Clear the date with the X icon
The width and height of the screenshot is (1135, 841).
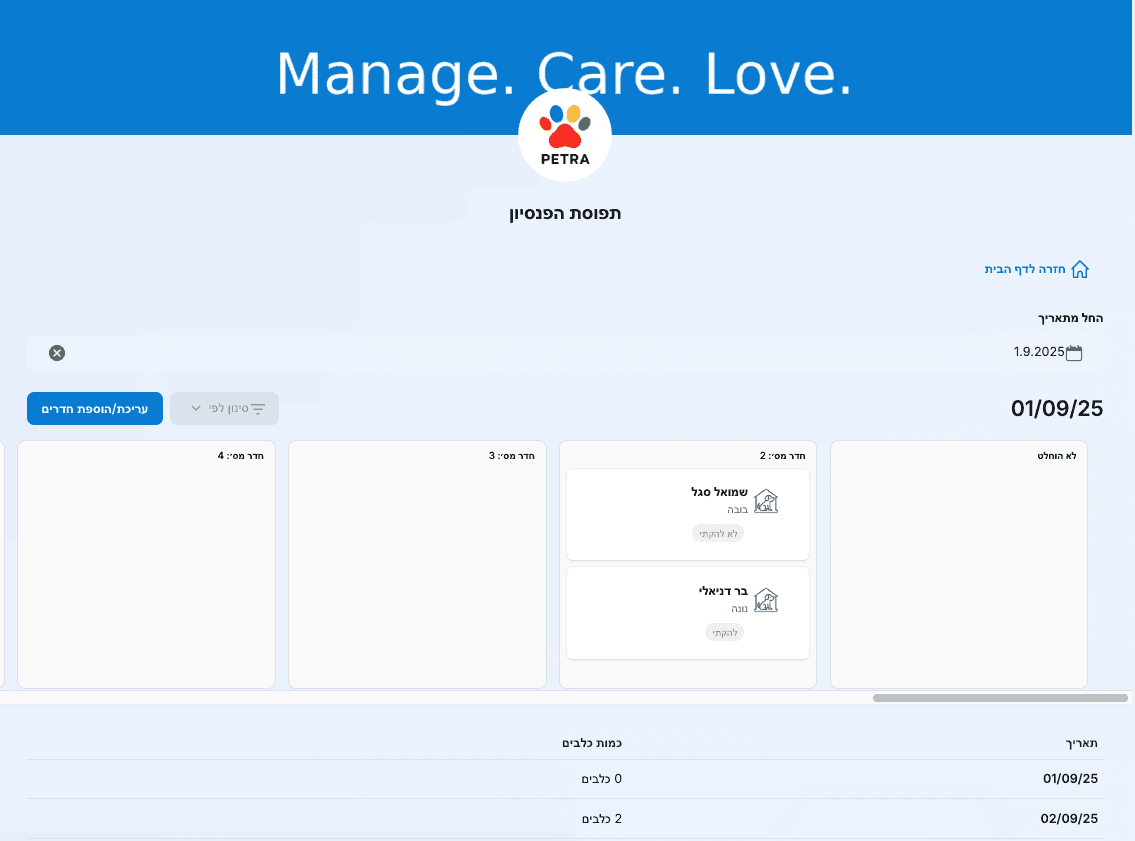point(57,353)
